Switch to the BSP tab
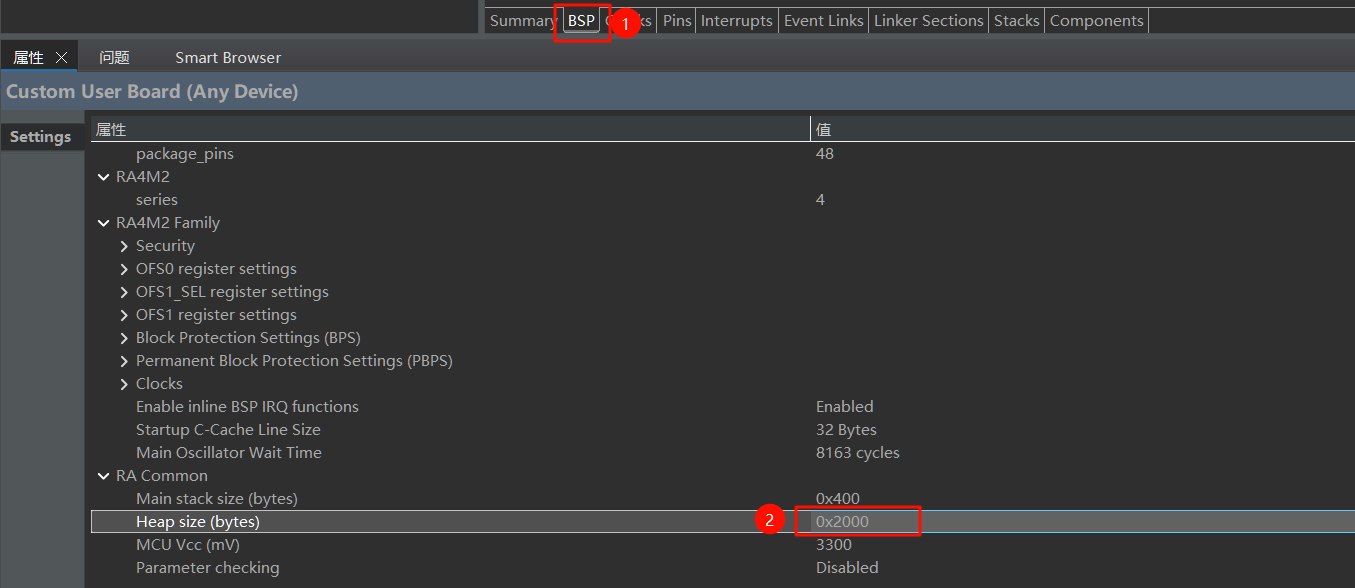The width and height of the screenshot is (1355, 588). (x=581, y=21)
